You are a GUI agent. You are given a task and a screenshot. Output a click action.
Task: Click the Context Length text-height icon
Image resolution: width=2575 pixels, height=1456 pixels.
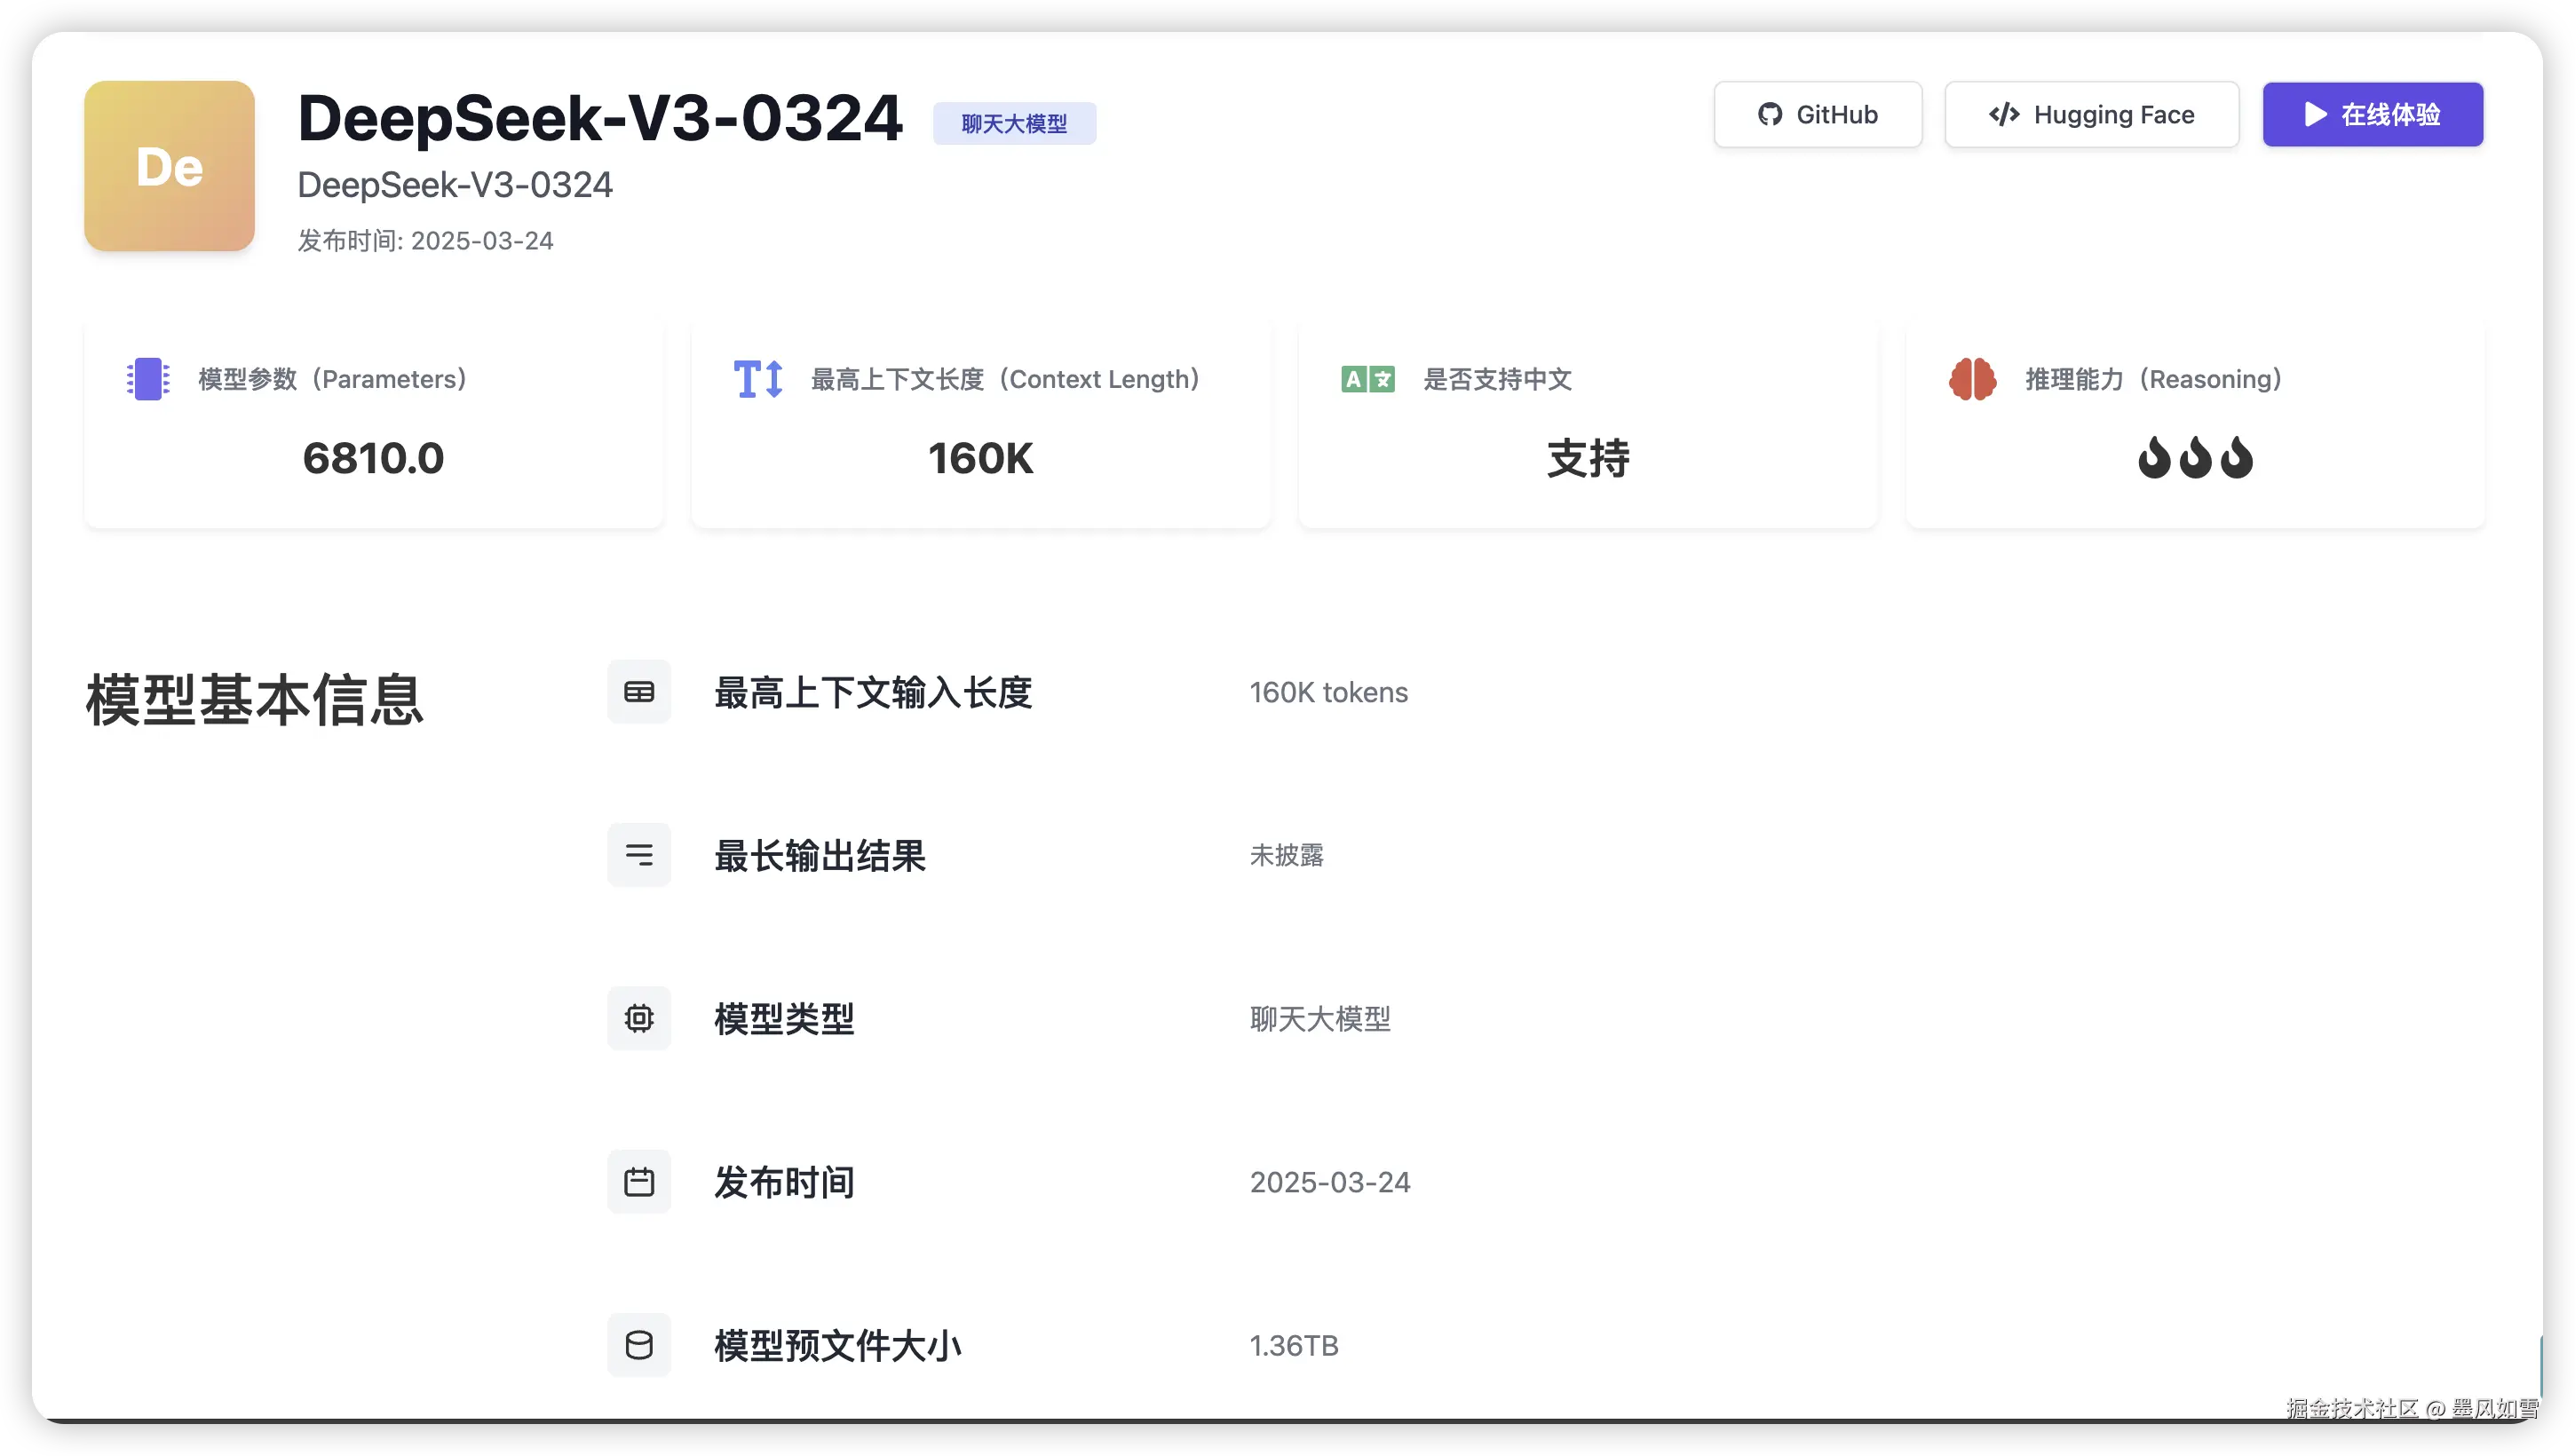758,379
